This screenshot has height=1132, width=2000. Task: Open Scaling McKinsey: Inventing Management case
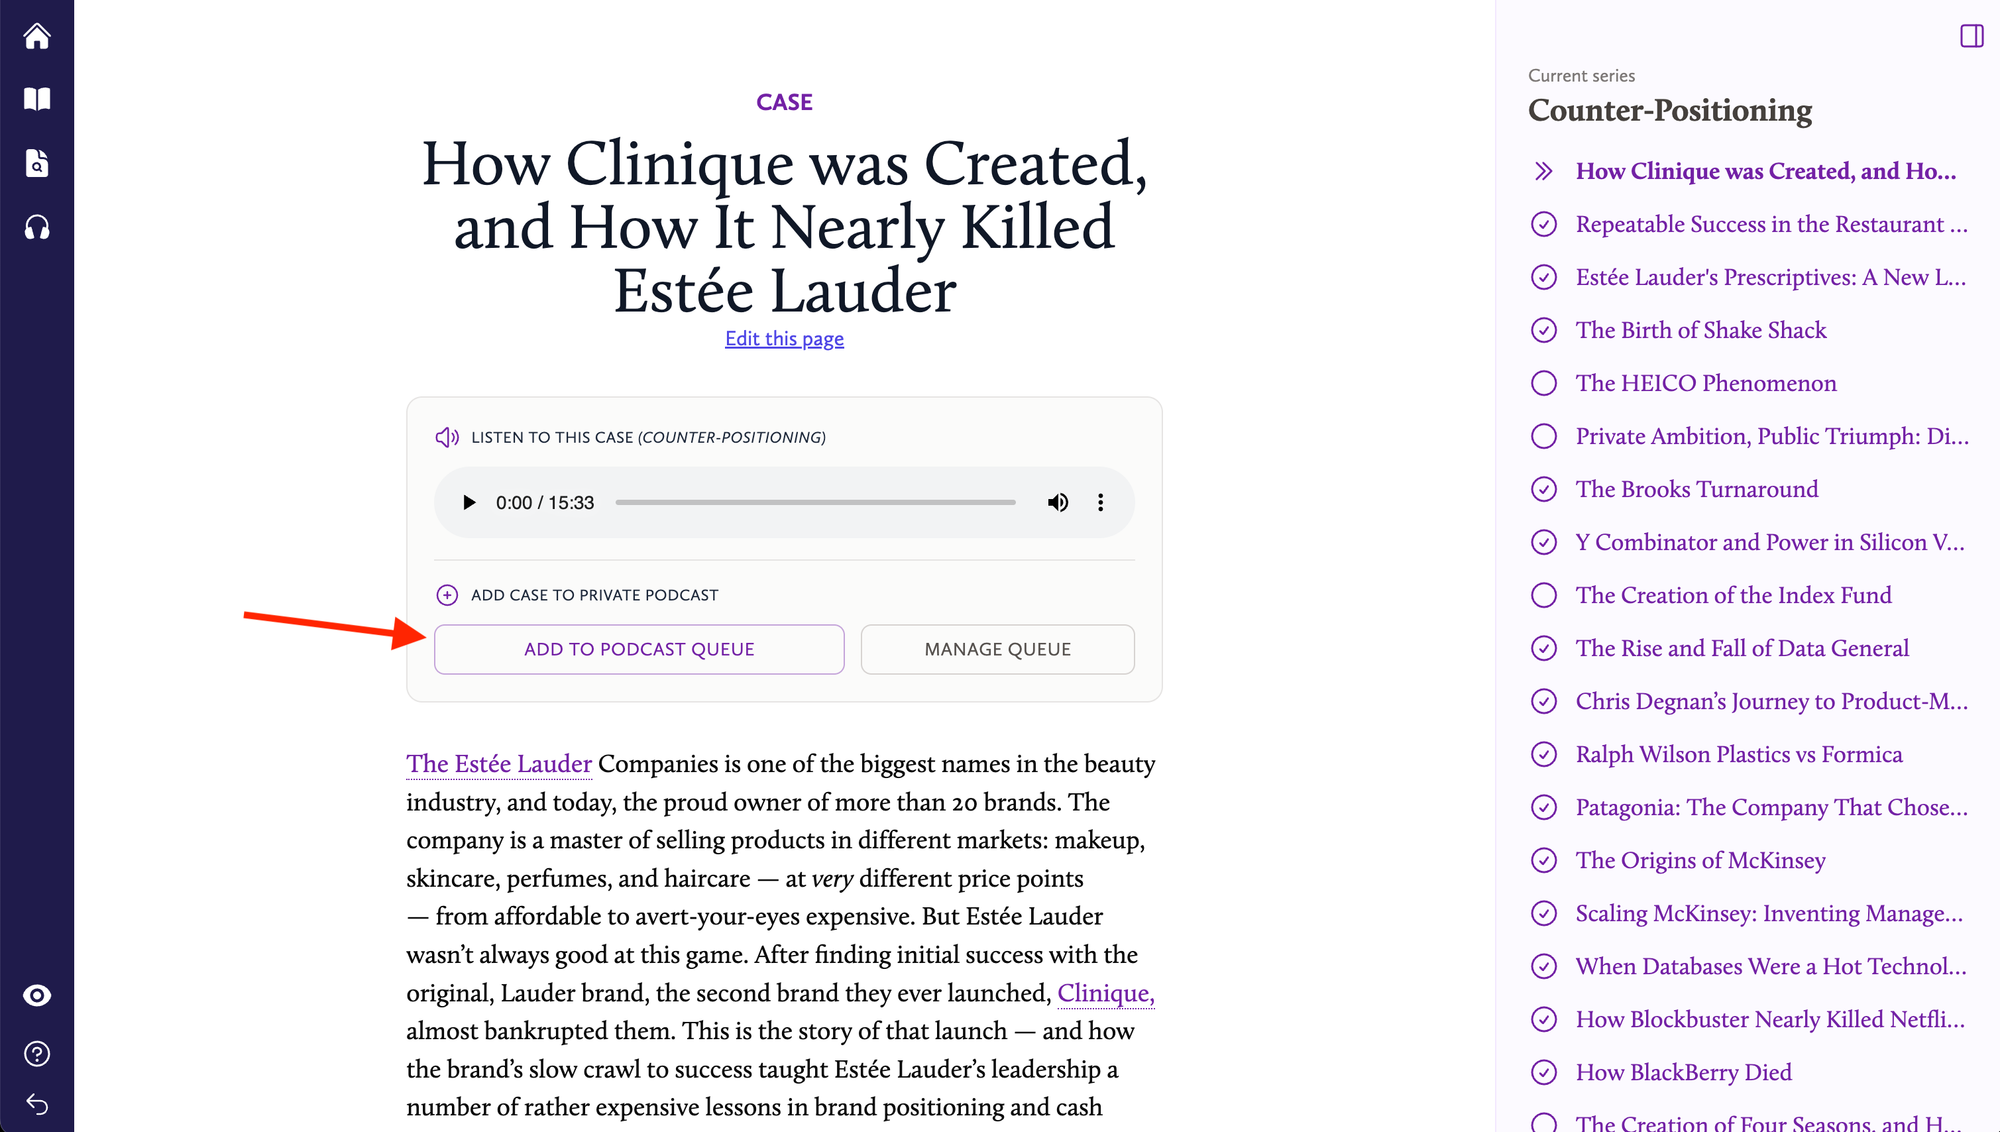[x=1769, y=913]
